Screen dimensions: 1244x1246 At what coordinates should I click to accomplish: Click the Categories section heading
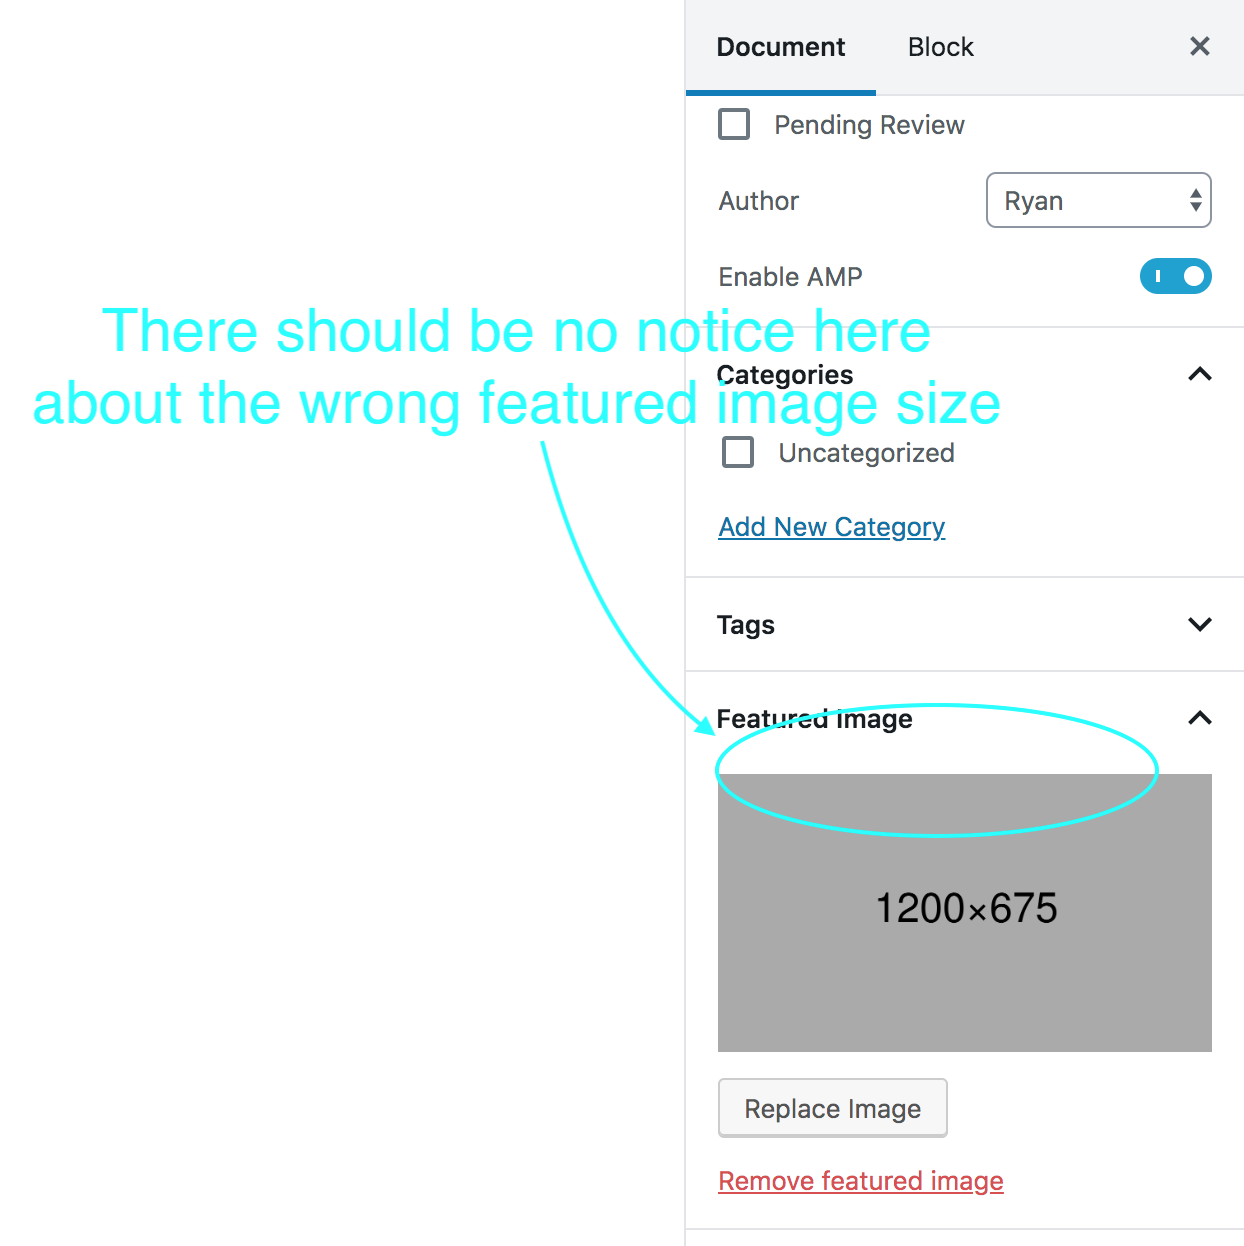(785, 374)
